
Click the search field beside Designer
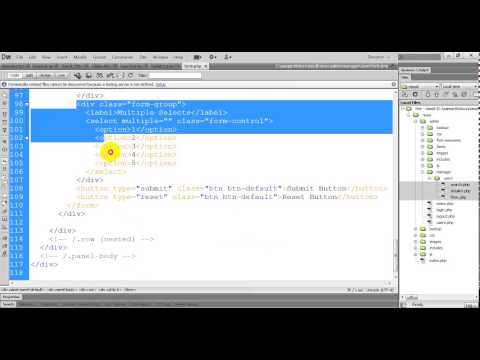419,57
